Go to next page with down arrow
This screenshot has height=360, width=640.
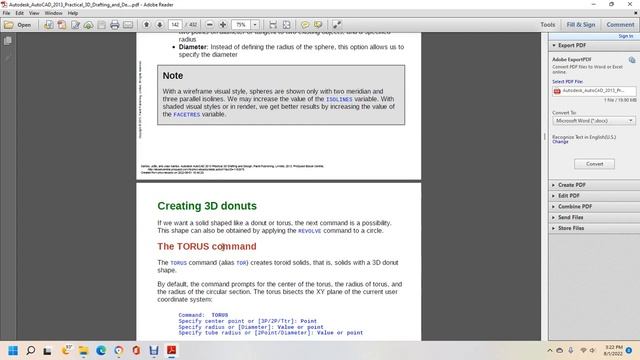[160, 25]
